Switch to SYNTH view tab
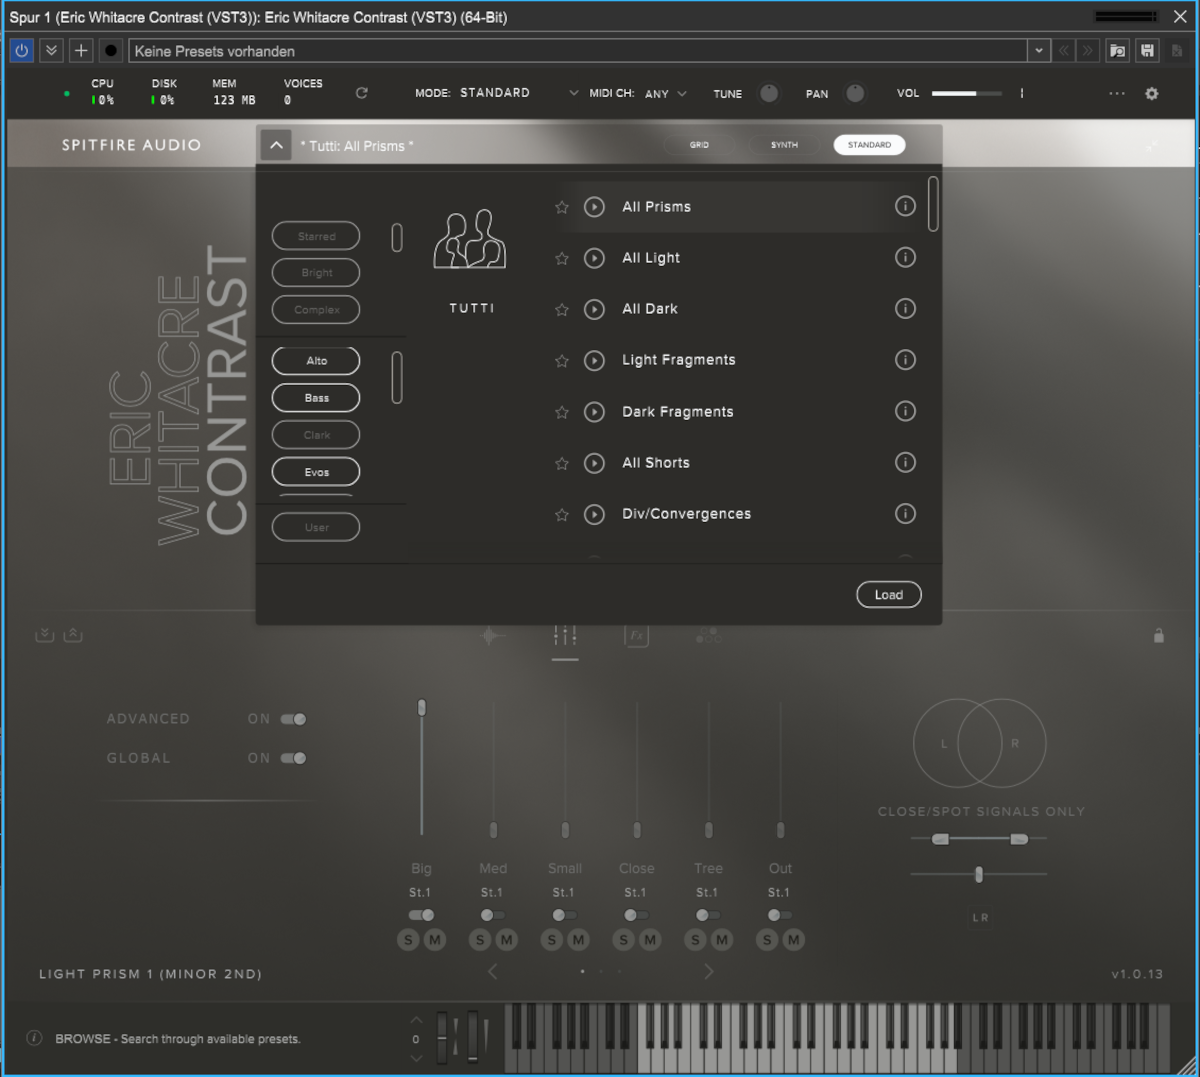1200x1077 pixels. 784,145
